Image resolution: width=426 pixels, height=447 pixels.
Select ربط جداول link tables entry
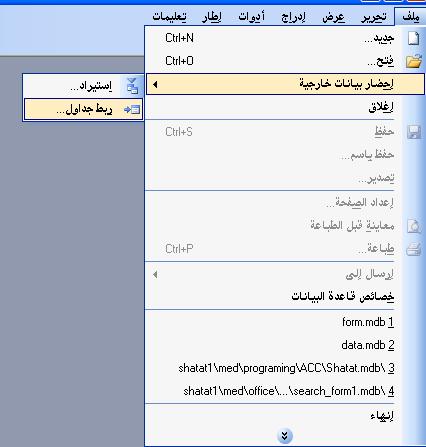tap(83, 109)
